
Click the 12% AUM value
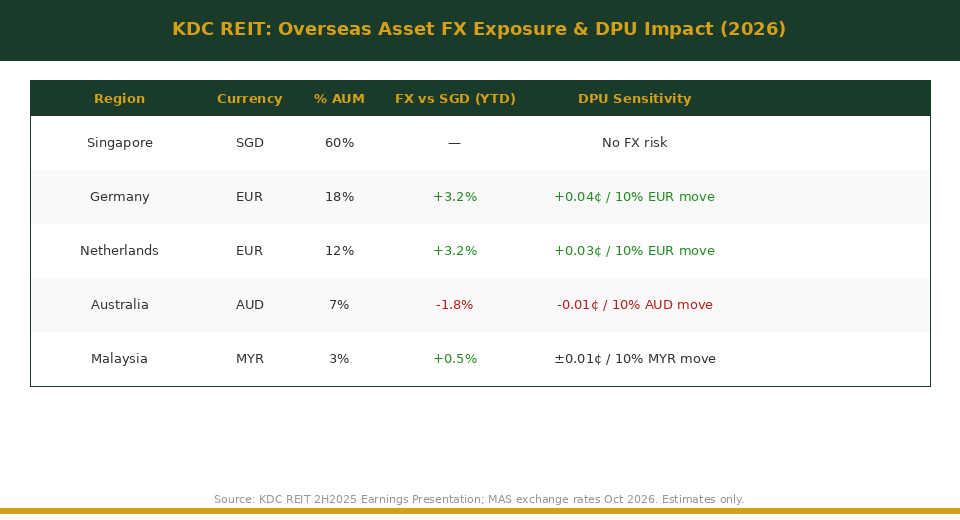tap(339, 251)
